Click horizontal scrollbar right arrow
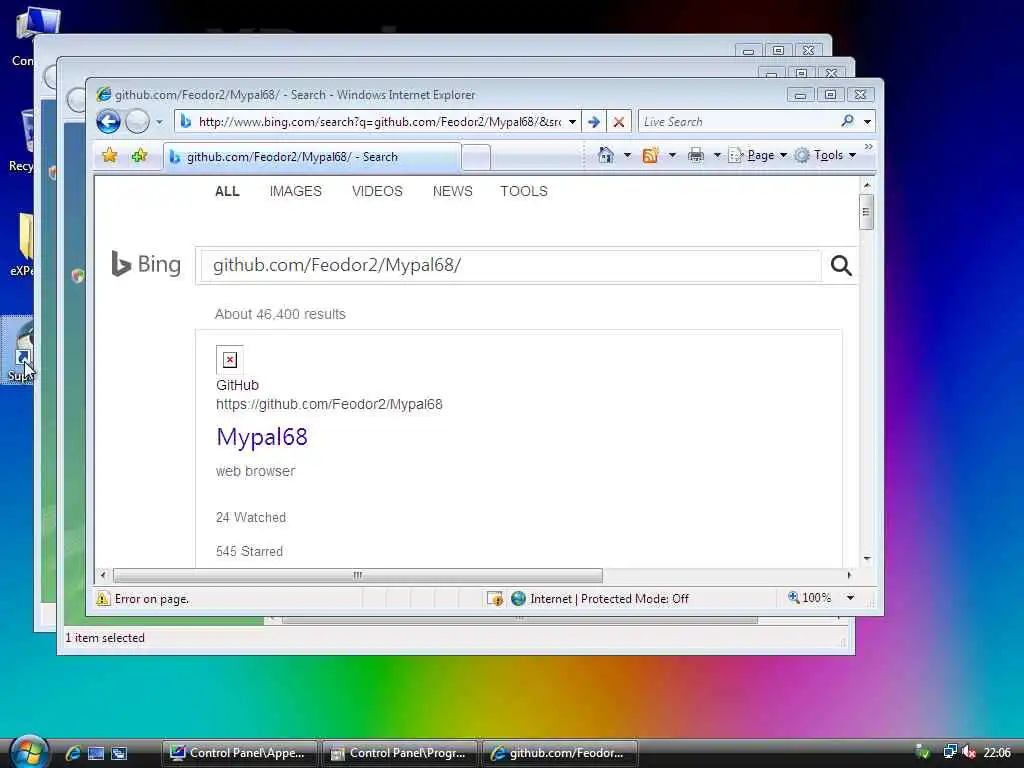 [849, 575]
